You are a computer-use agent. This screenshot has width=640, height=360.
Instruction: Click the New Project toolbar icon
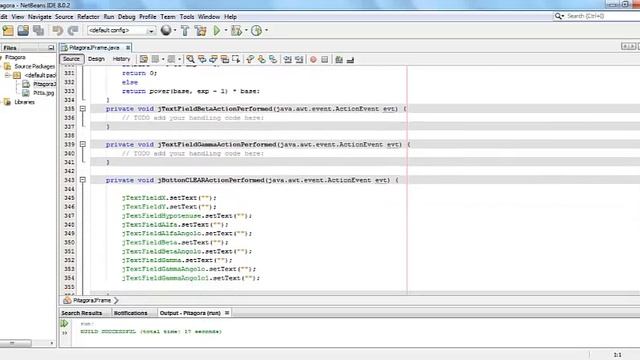8,31
